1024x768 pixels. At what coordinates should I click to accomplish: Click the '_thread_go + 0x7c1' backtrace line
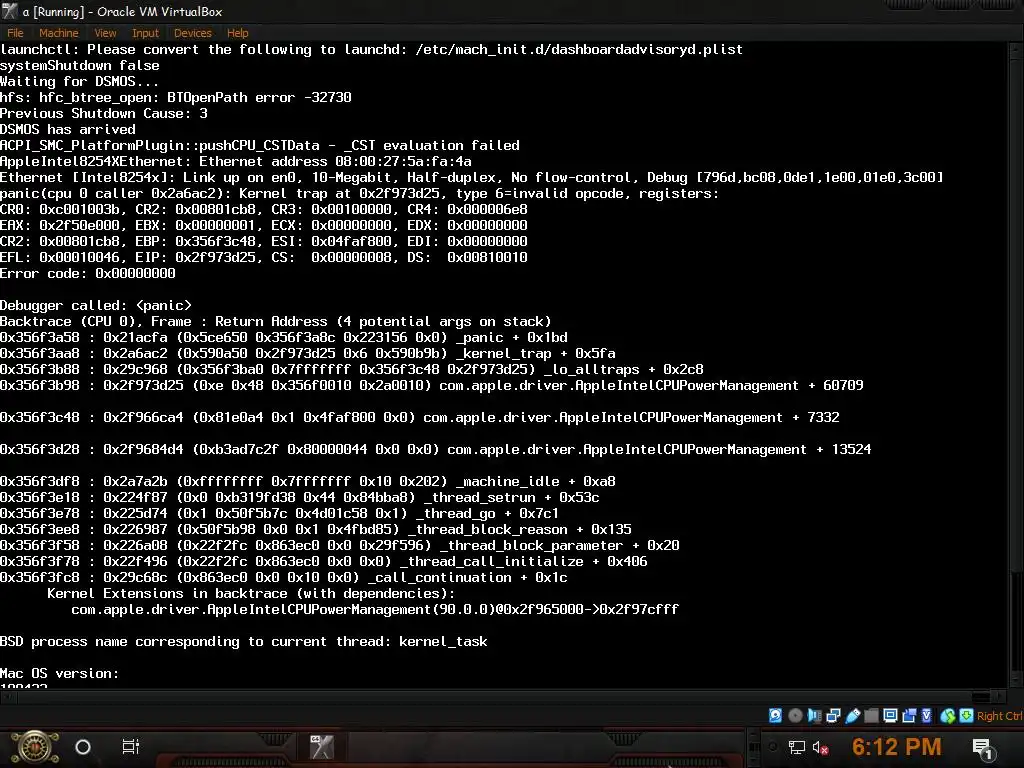280,513
